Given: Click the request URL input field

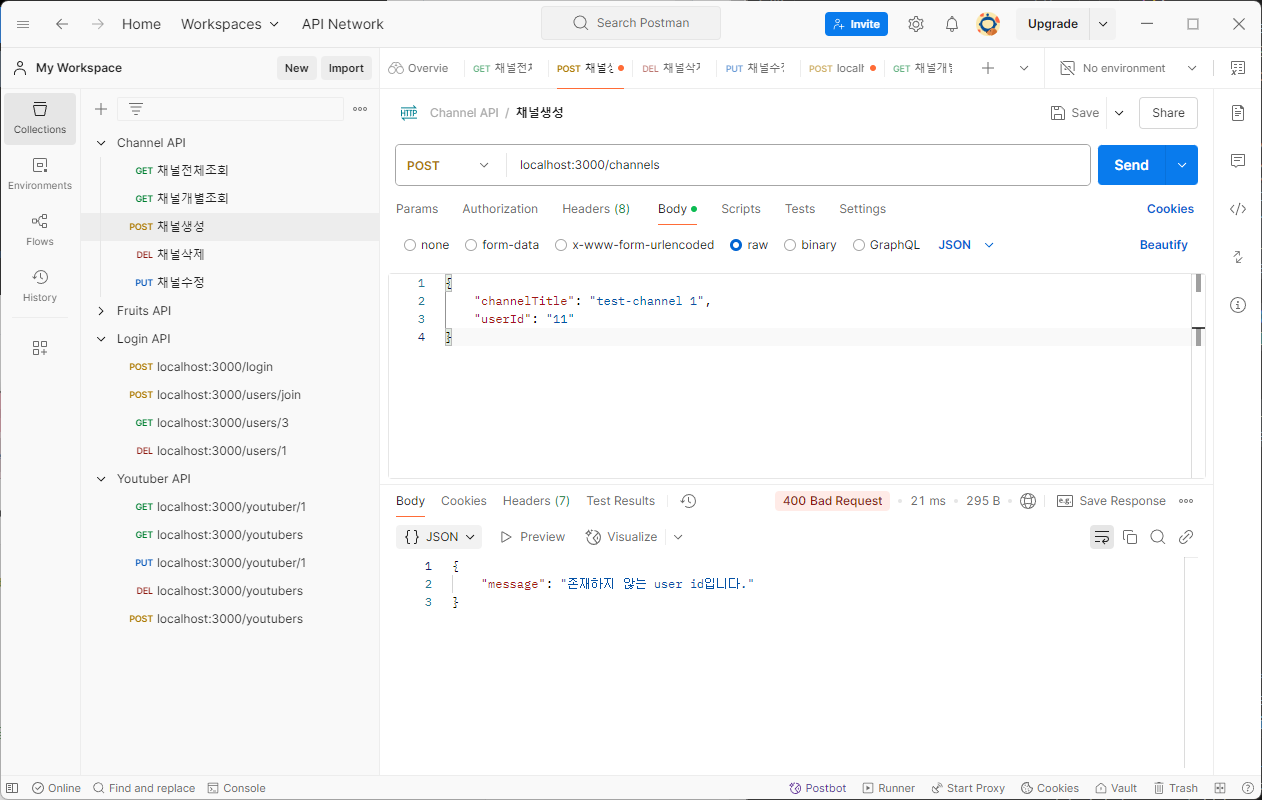Looking at the screenshot, I should 798,165.
